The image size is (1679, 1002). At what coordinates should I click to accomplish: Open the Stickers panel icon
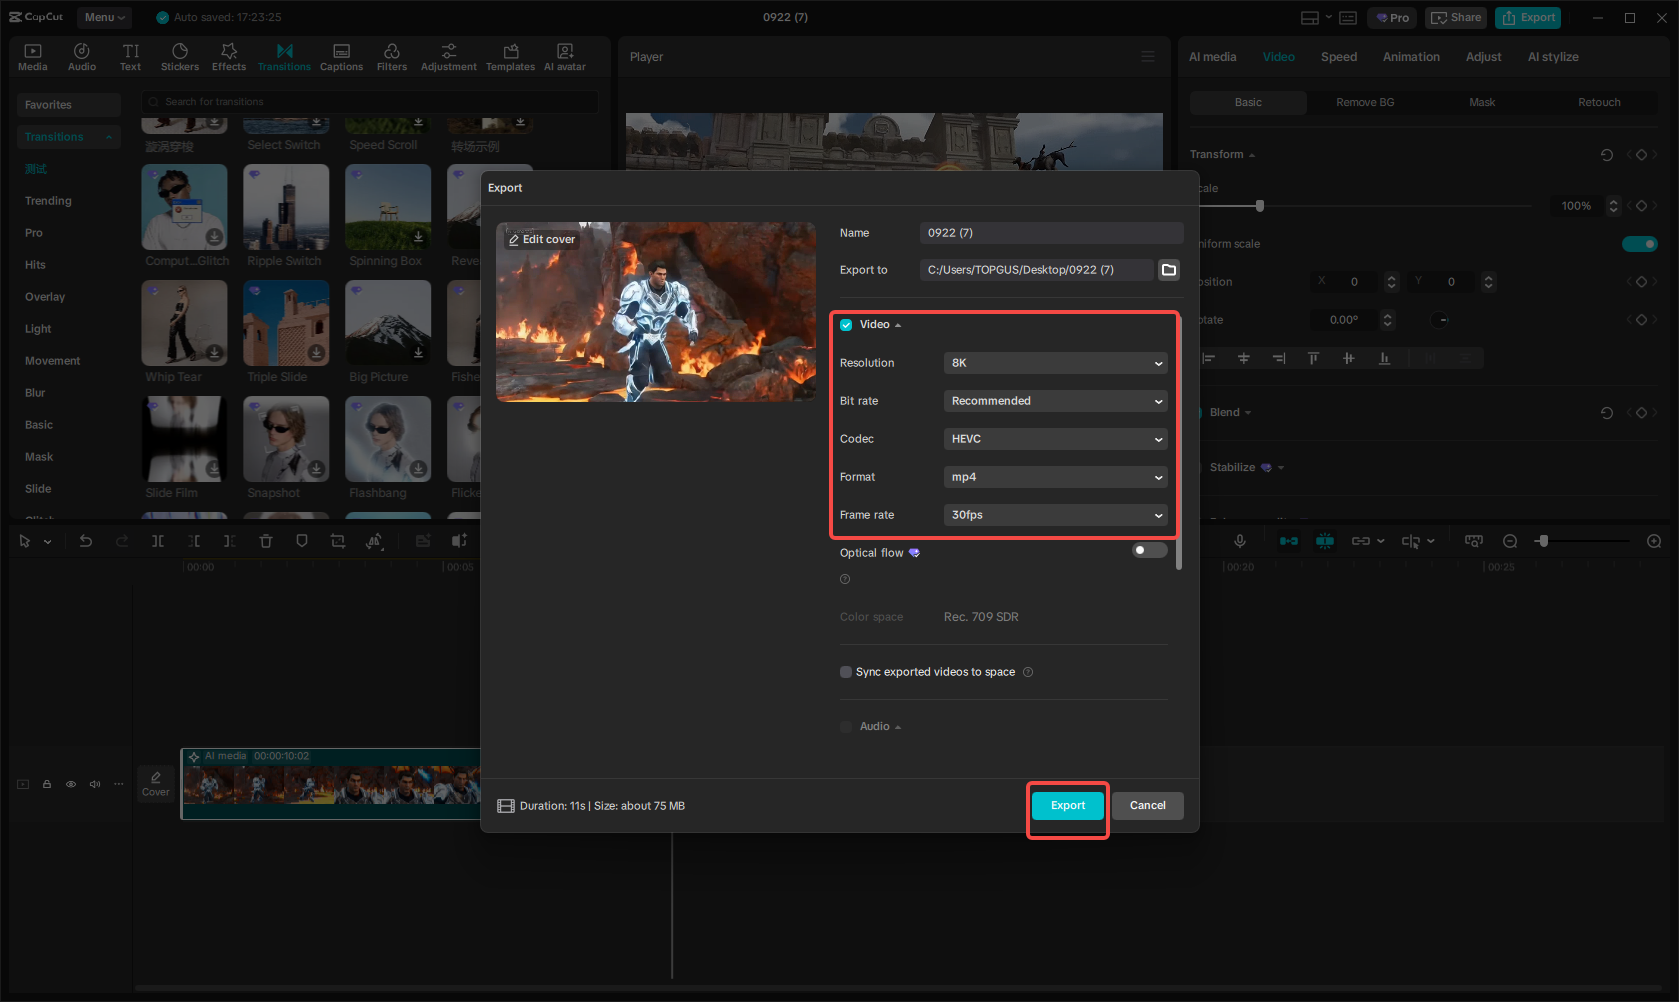click(180, 57)
